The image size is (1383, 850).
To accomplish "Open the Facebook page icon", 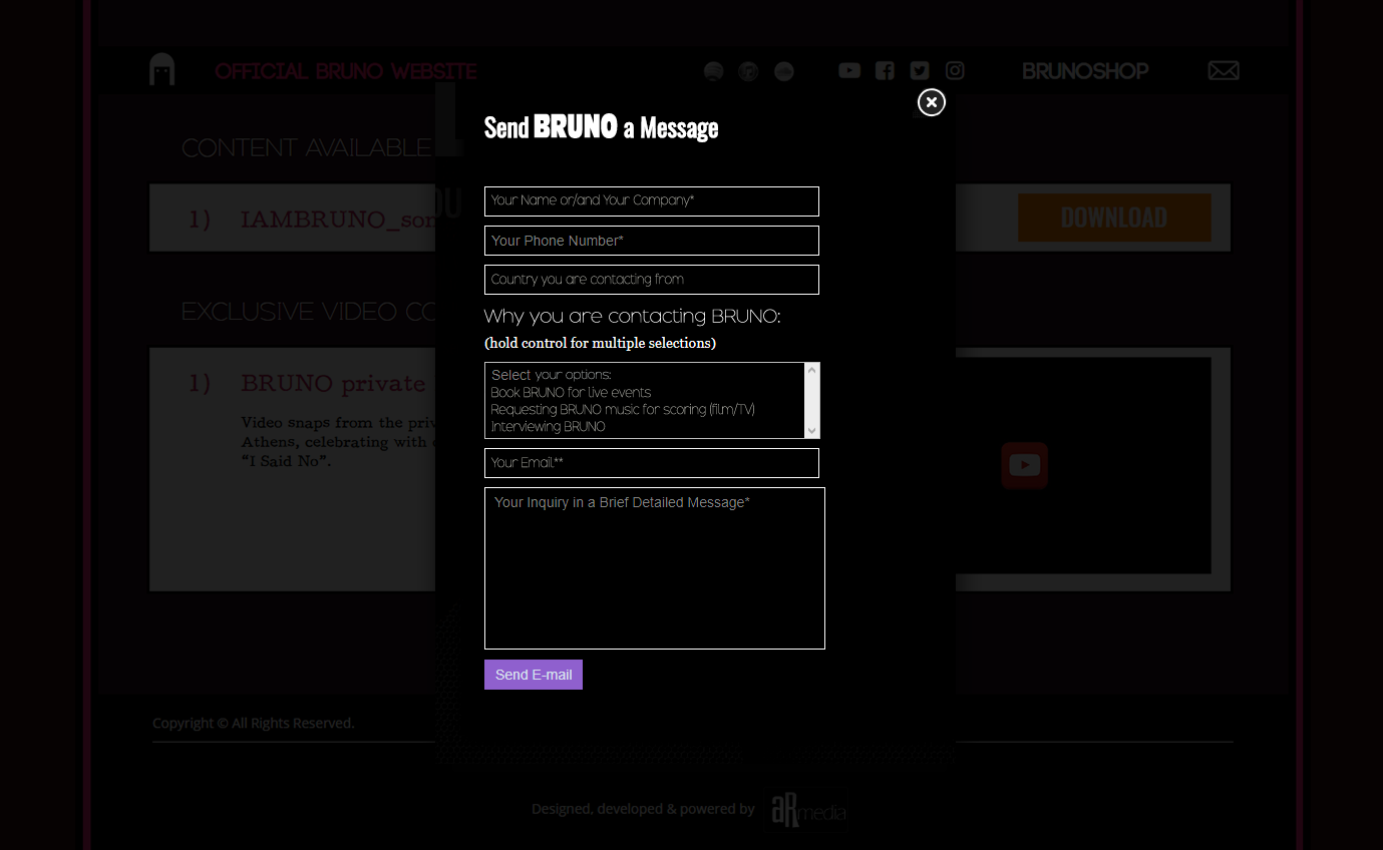I will click(884, 70).
